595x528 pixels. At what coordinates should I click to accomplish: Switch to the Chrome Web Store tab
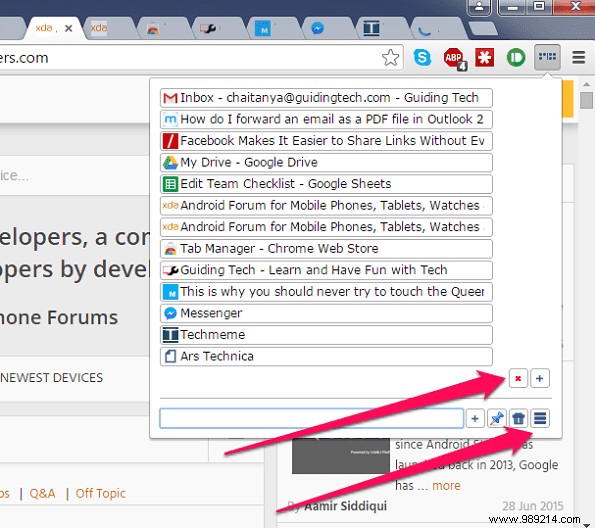coord(164,28)
